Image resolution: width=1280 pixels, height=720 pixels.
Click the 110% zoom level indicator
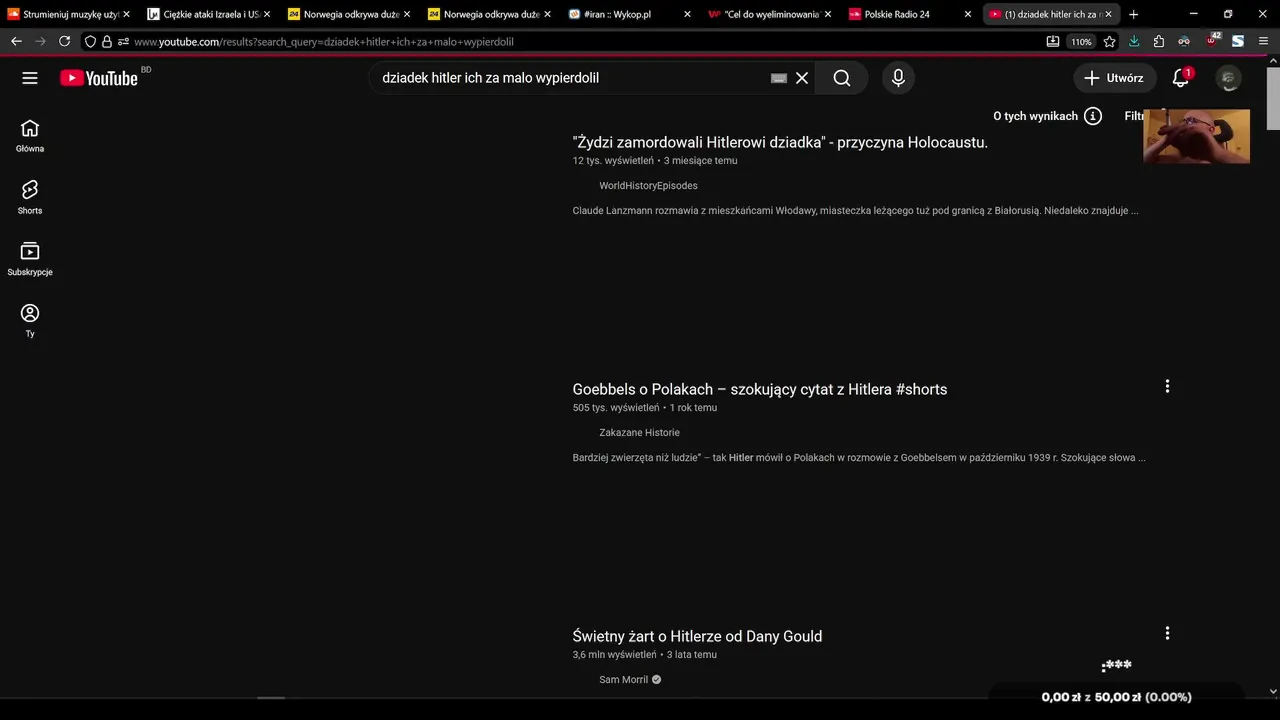1081,42
